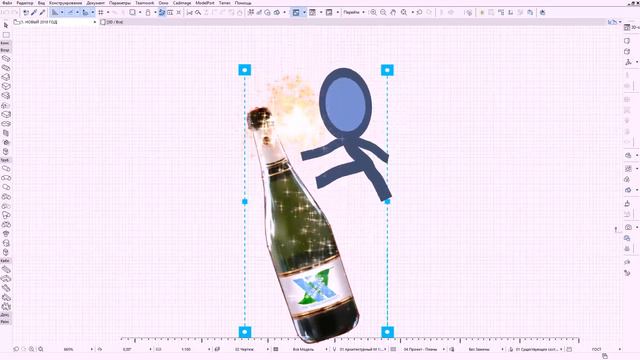Image resolution: width=640 pixels, height=360 pixels.
Task: Click the top-left selection handle of the image
Action: [245, 70]
